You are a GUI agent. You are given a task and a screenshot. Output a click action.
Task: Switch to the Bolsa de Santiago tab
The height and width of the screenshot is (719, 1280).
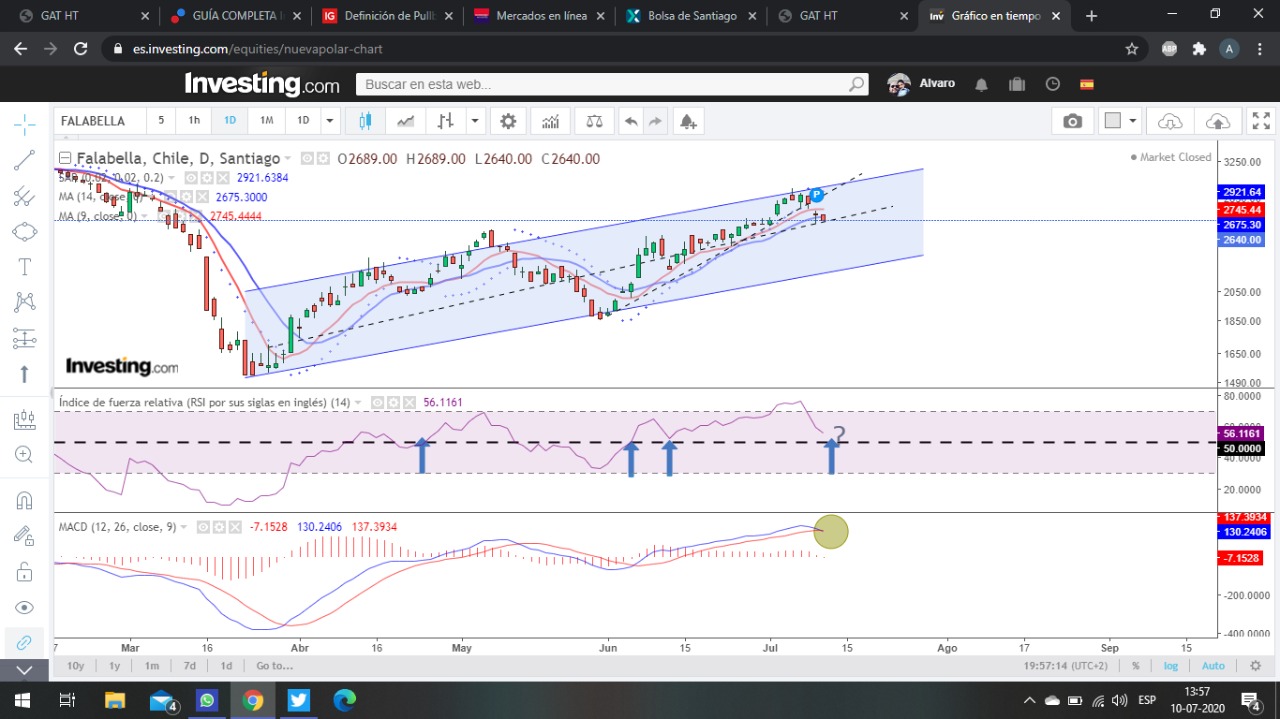[692, 16]
